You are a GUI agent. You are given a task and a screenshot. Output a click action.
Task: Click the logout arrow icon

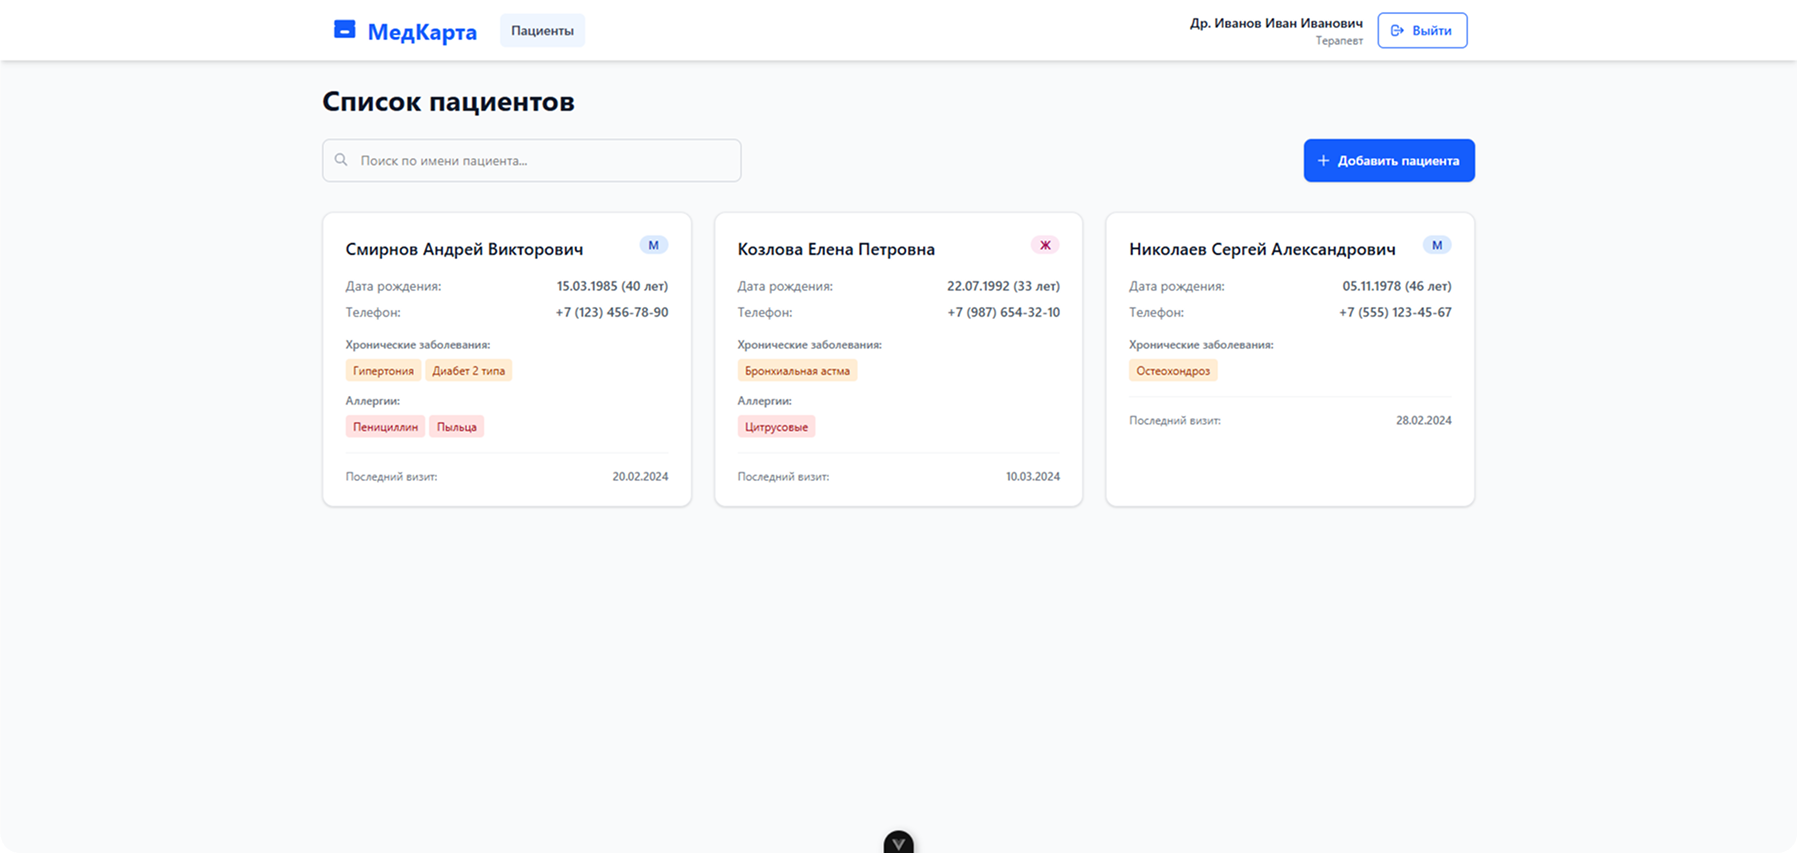tap(1397, 31)
